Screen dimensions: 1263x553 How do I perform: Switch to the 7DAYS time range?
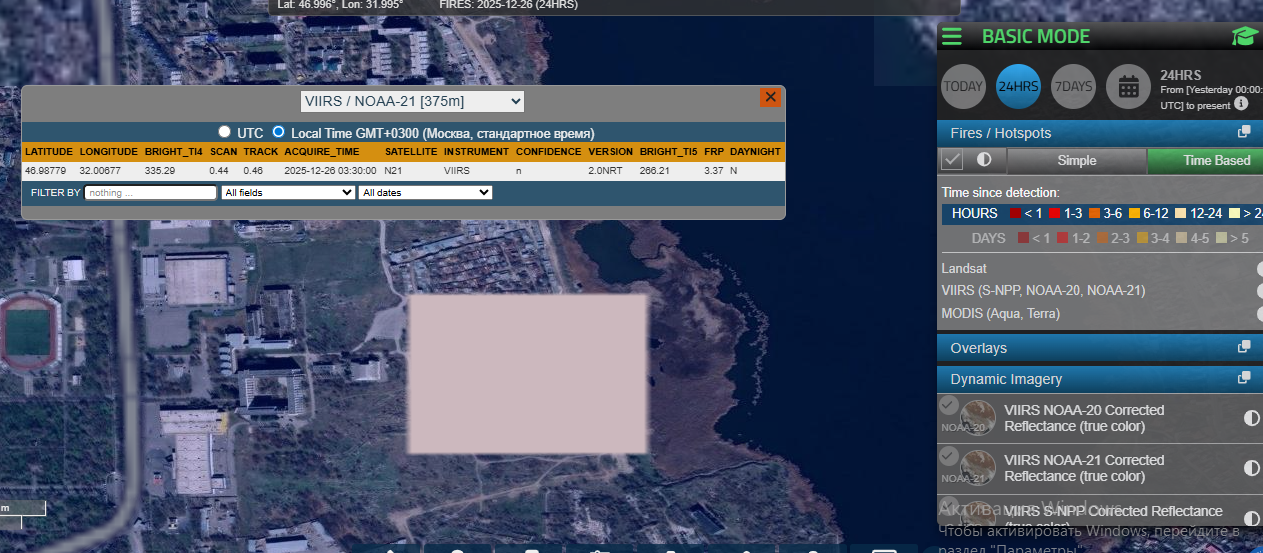pos(1073,87)
